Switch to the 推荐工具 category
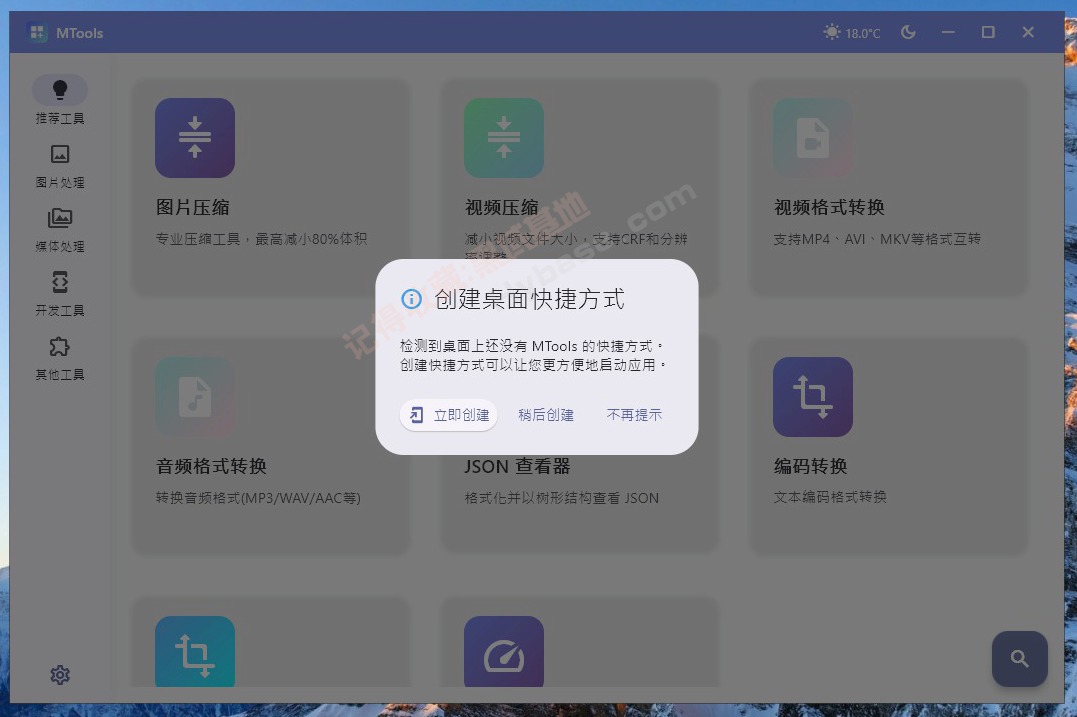 [x=60, y=90]
